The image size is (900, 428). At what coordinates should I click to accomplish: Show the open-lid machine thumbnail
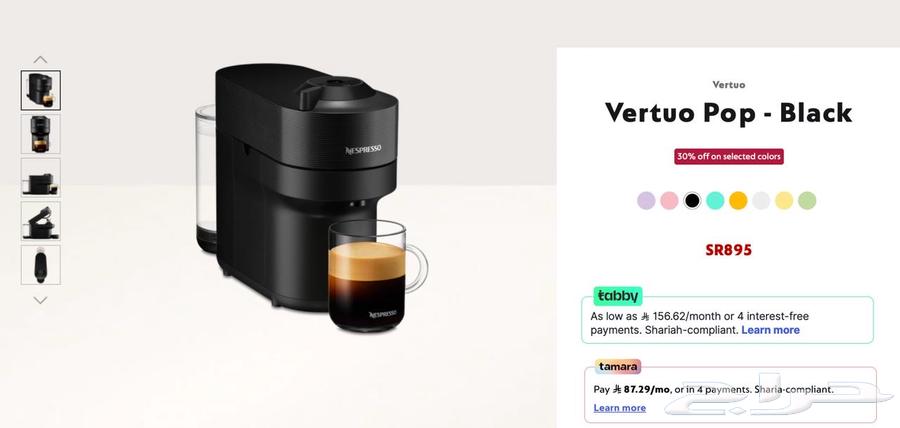[41, 221]
